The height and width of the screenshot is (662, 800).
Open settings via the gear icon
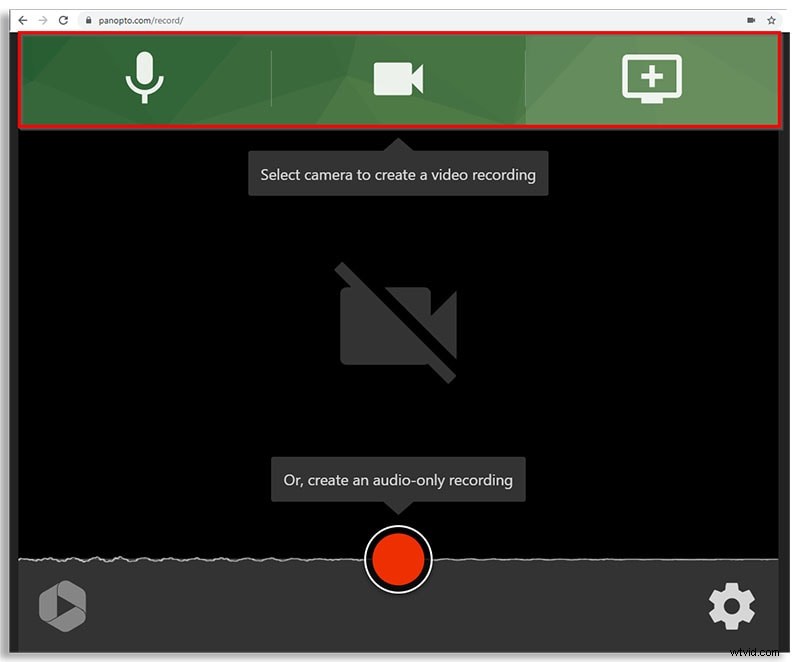coord(732,606)
